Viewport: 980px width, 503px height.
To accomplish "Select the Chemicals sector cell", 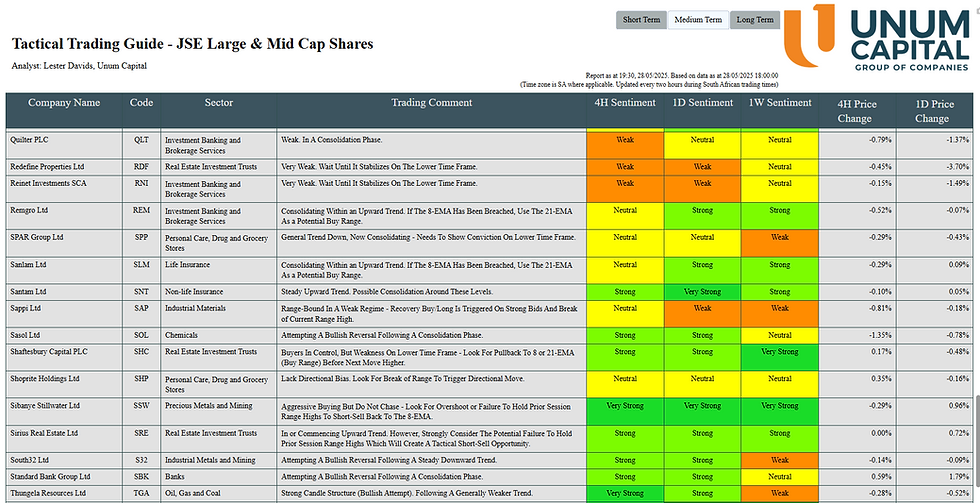I will (218, 336).
